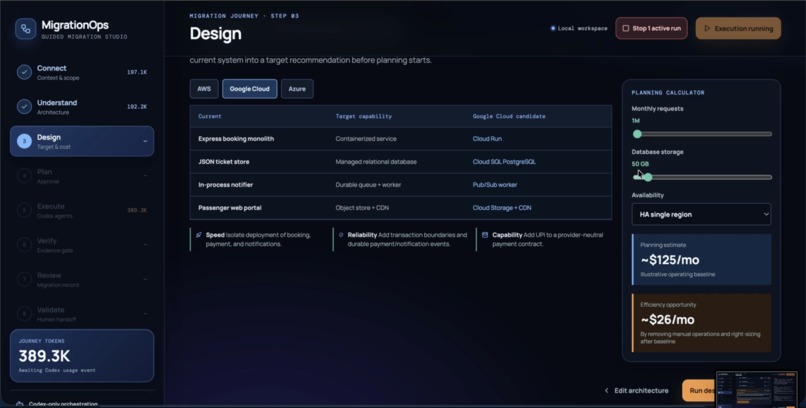Open the Plan Approval step
Viewport: 806px width, 408px height.
[82, 176]
